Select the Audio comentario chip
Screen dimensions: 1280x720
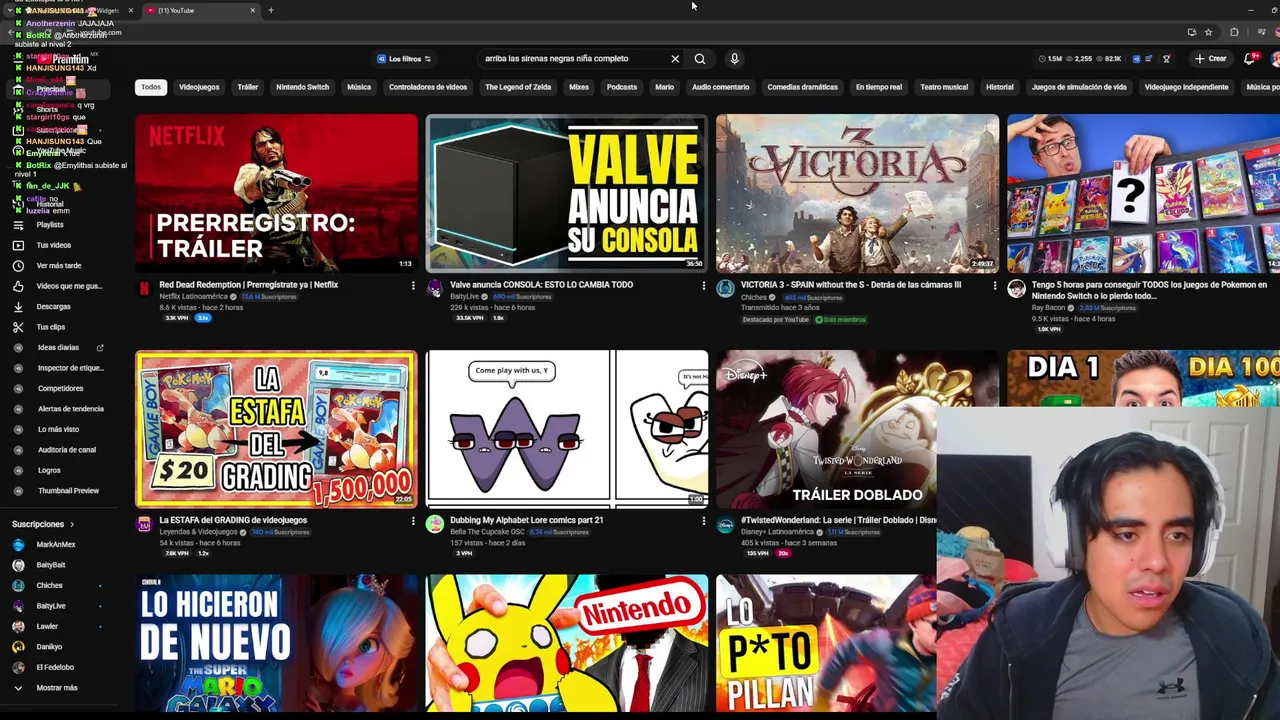720,87
